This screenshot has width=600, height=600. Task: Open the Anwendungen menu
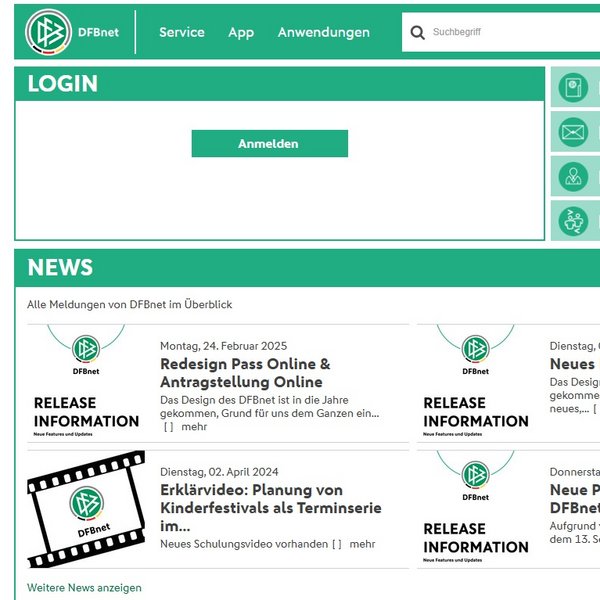tap(323, 32)
